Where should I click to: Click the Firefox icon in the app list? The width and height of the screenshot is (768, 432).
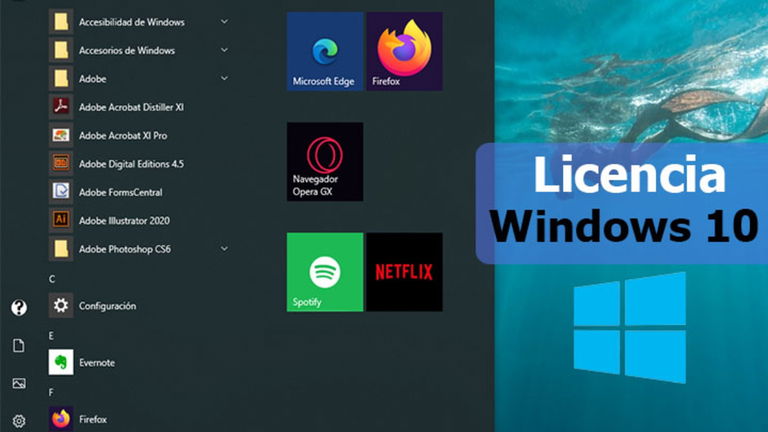[x=61, y=419]
